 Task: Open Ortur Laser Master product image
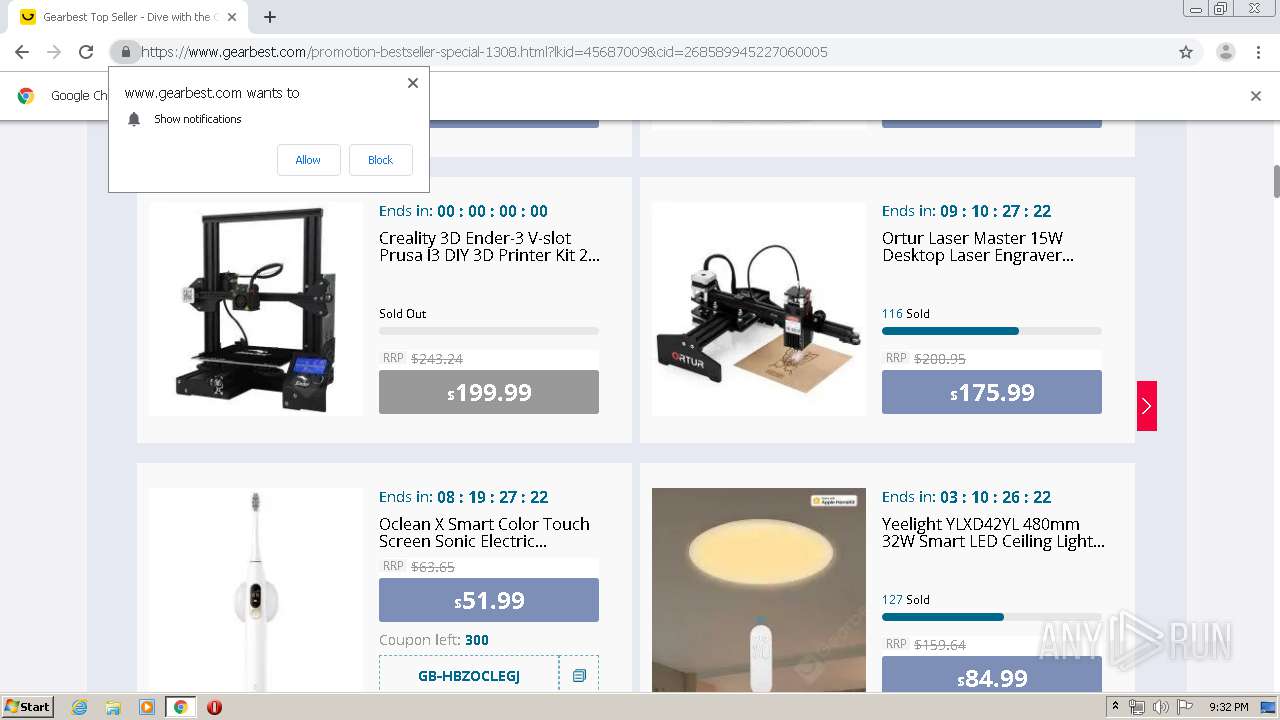pos(759,309)
